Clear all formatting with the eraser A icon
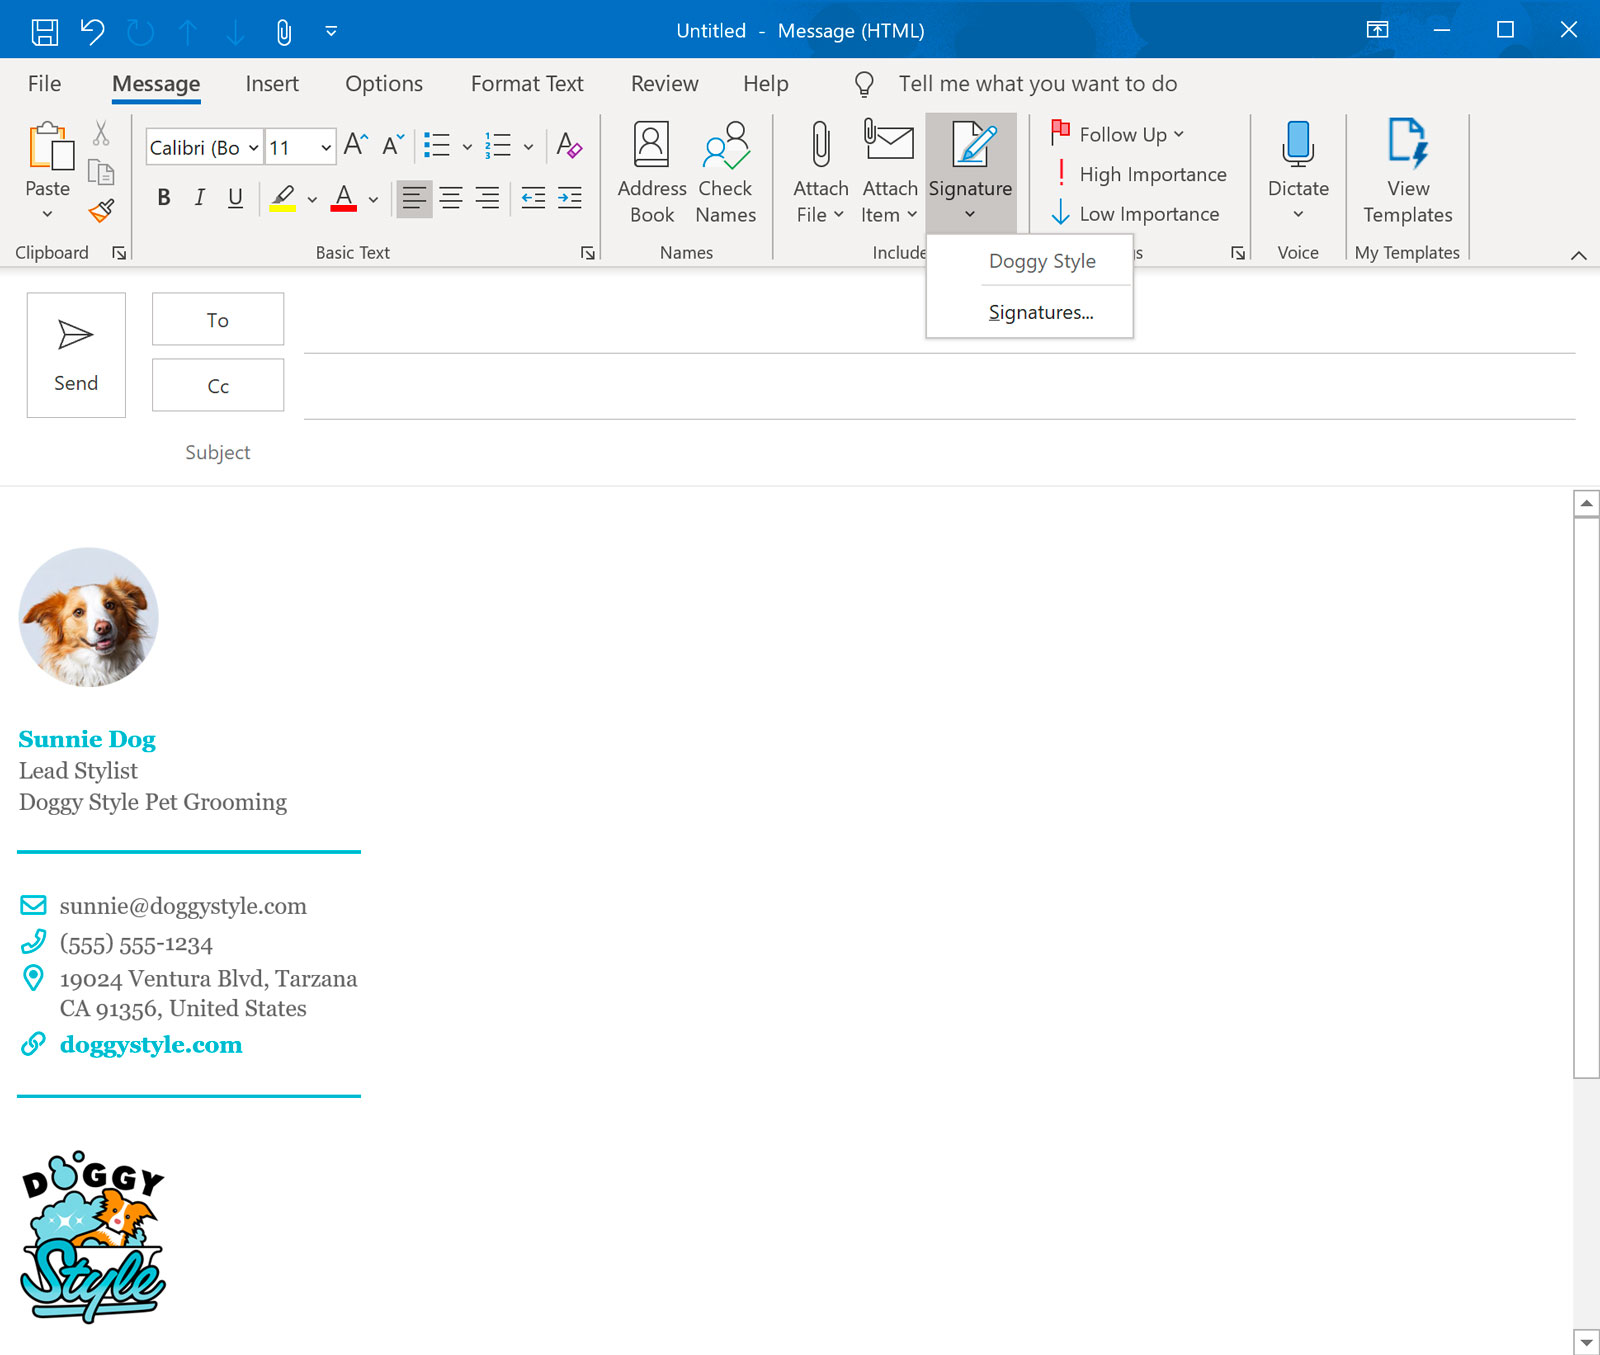1600x1355 pixels. coord(569,146)
